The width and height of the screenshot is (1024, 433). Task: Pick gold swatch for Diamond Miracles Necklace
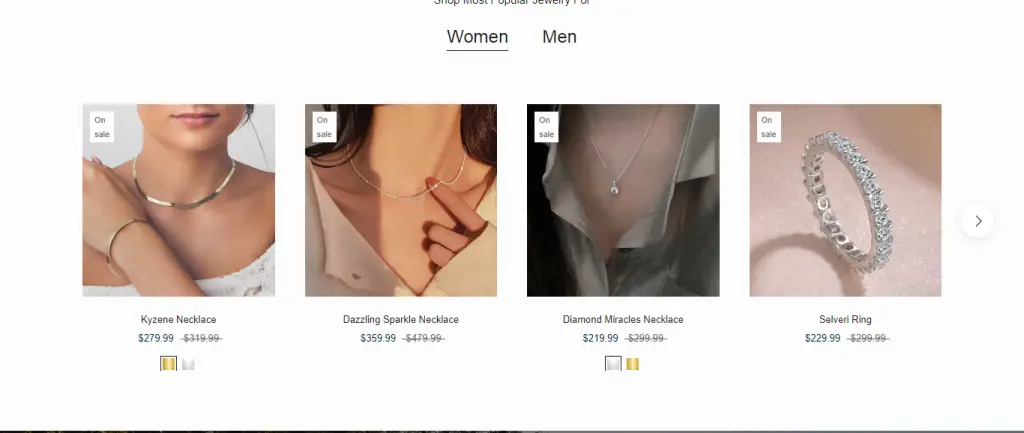pos(632,364)
